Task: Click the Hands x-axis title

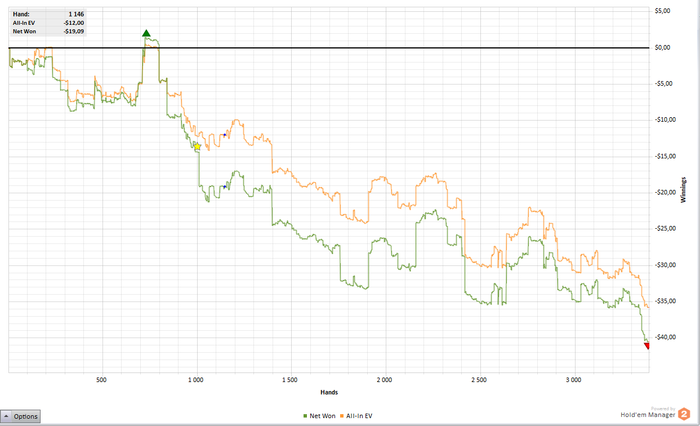Action: pos(329,392)
